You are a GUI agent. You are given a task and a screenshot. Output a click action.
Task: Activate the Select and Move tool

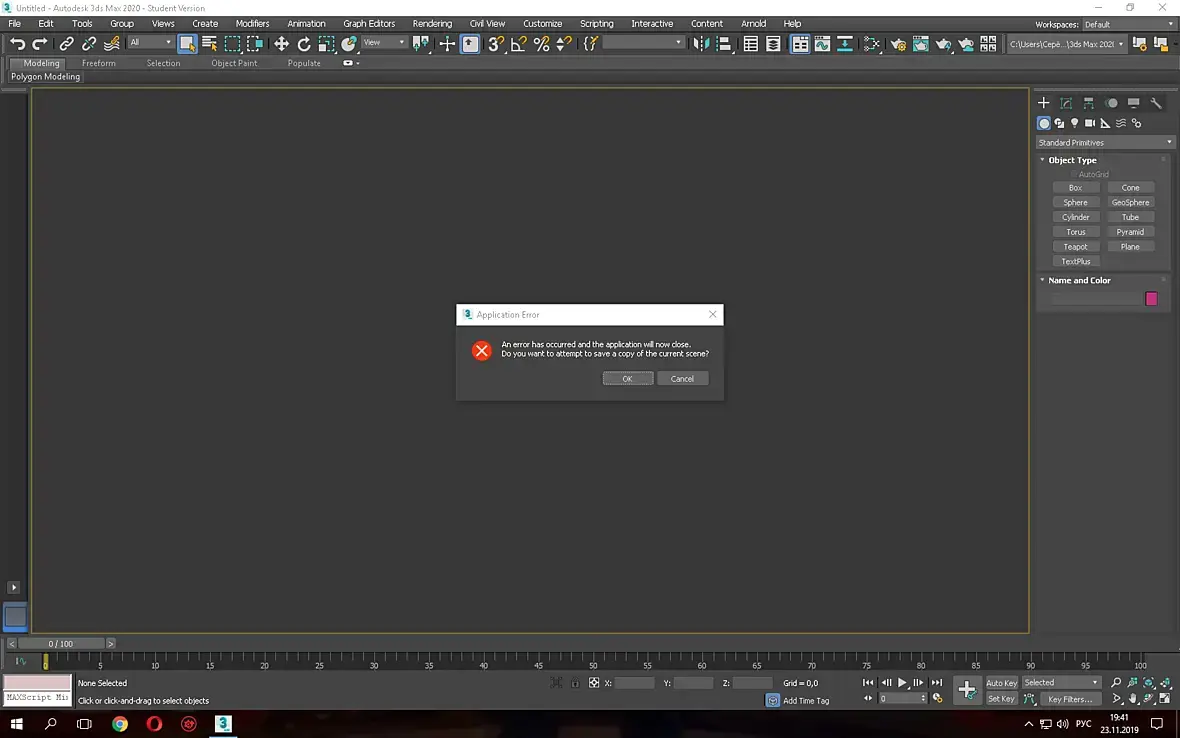(x=281, y=44)
